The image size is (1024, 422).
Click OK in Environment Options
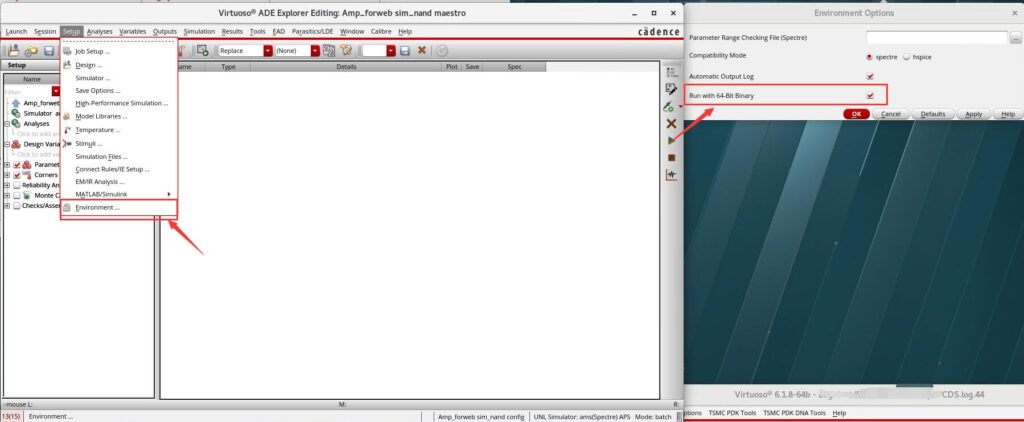pyautogui.click(x=856, y=114)
